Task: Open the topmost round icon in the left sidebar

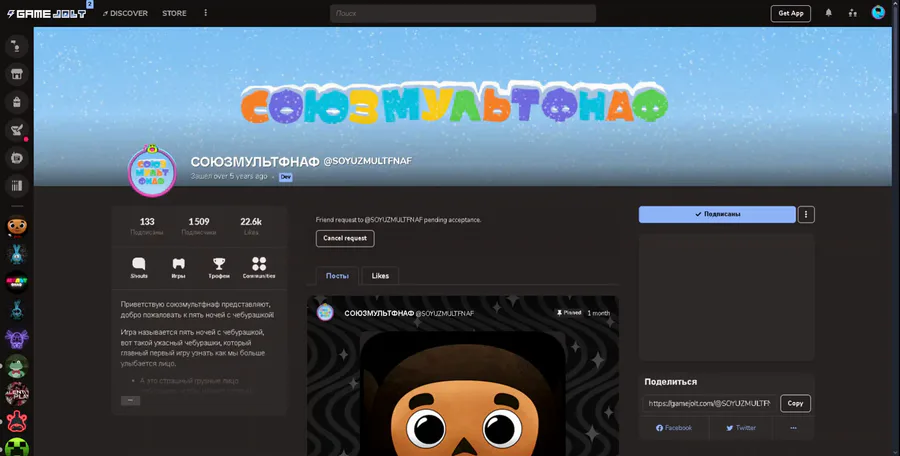Action: (x=17, y=47)
